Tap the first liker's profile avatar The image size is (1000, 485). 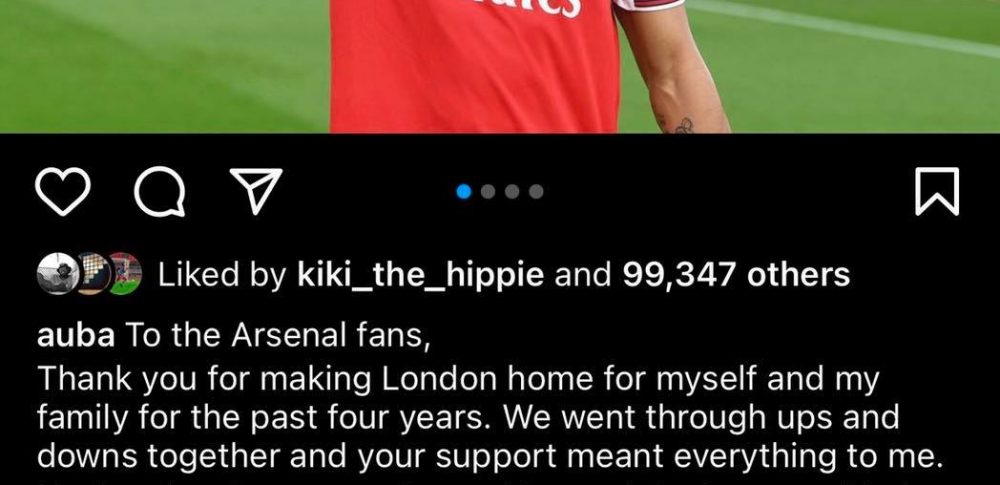point(57,274)
